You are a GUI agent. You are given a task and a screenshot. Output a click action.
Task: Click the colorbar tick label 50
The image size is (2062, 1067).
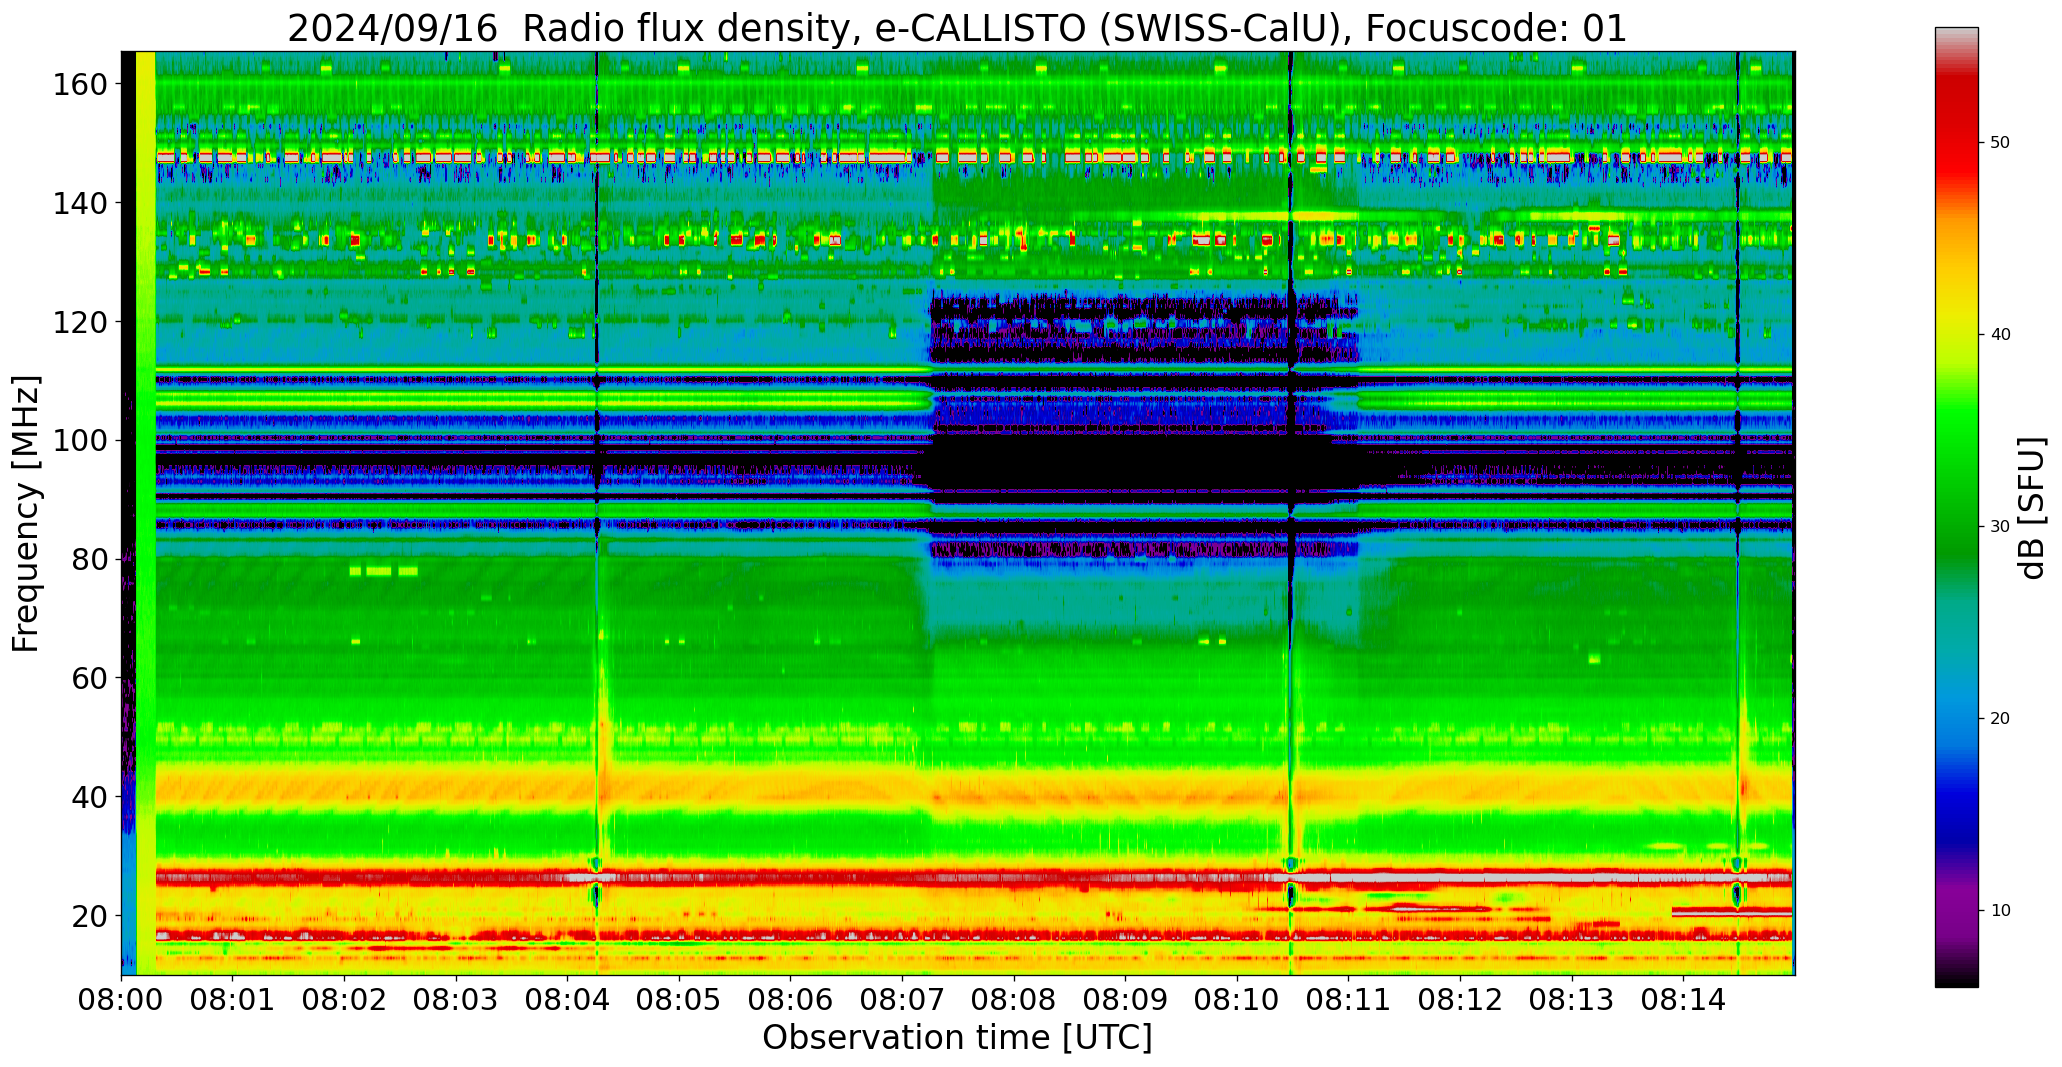click(x=2000, y=142)
